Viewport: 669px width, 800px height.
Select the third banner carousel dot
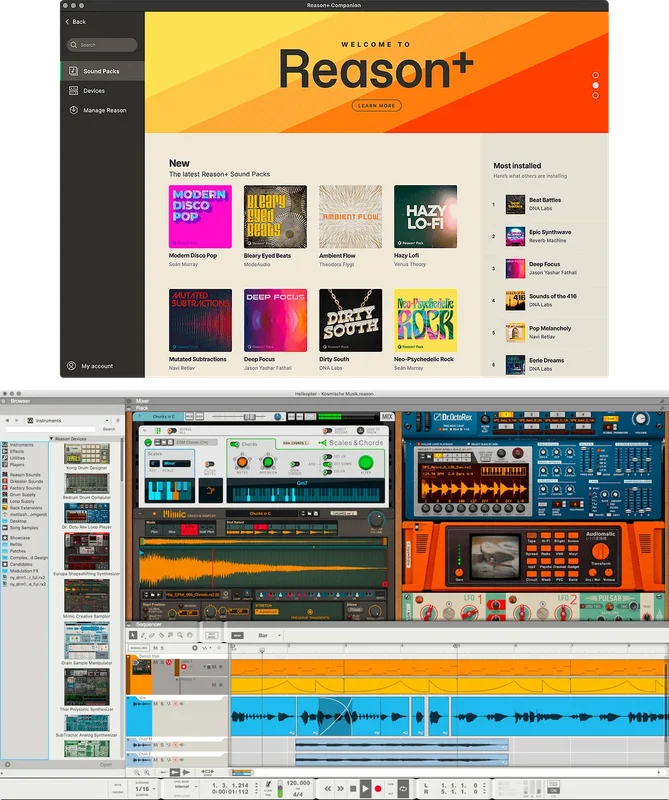click(596, 95)
